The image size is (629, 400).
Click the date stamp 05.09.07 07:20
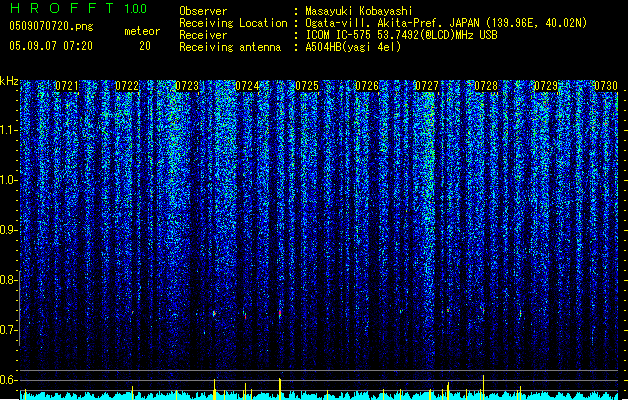pyautogui.click(x=51, y=46)
